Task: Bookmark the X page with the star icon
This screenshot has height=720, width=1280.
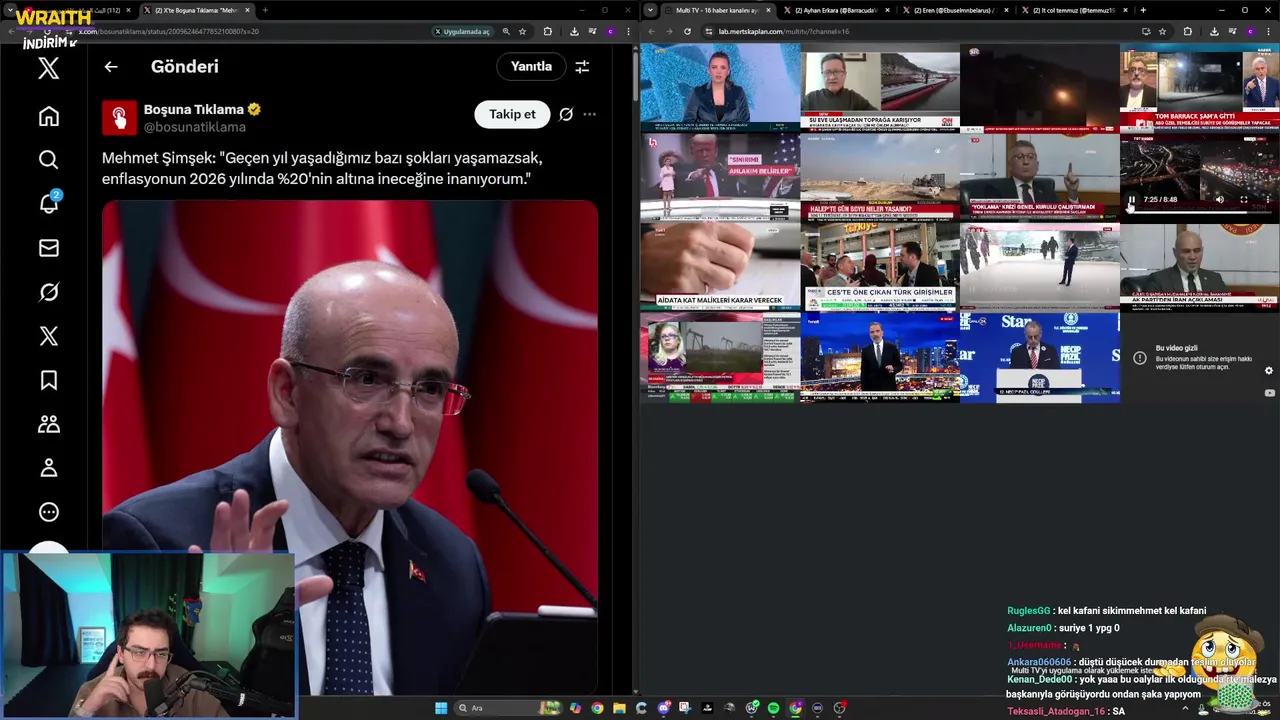Action: 522,31
